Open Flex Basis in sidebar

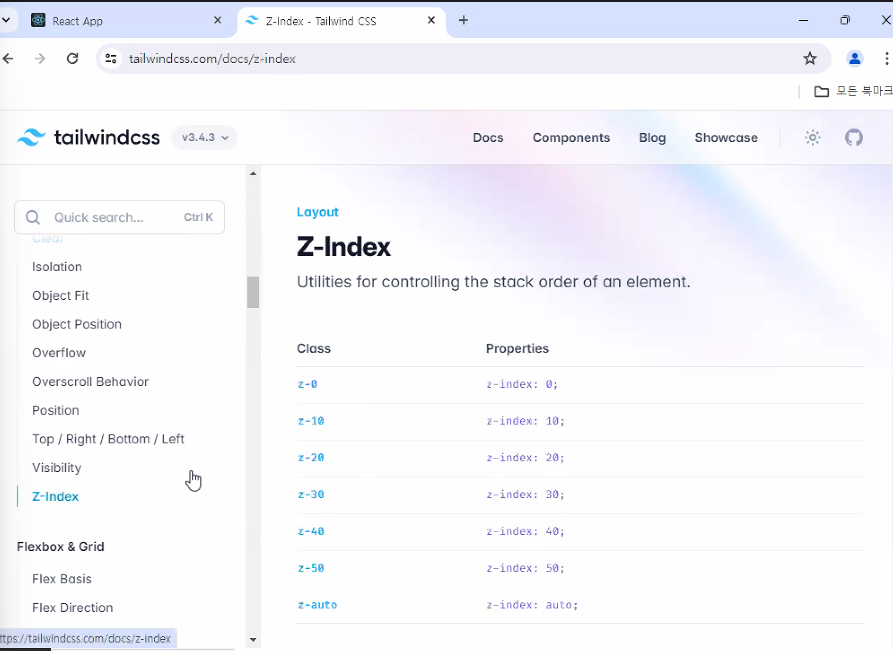click(62, 579)
